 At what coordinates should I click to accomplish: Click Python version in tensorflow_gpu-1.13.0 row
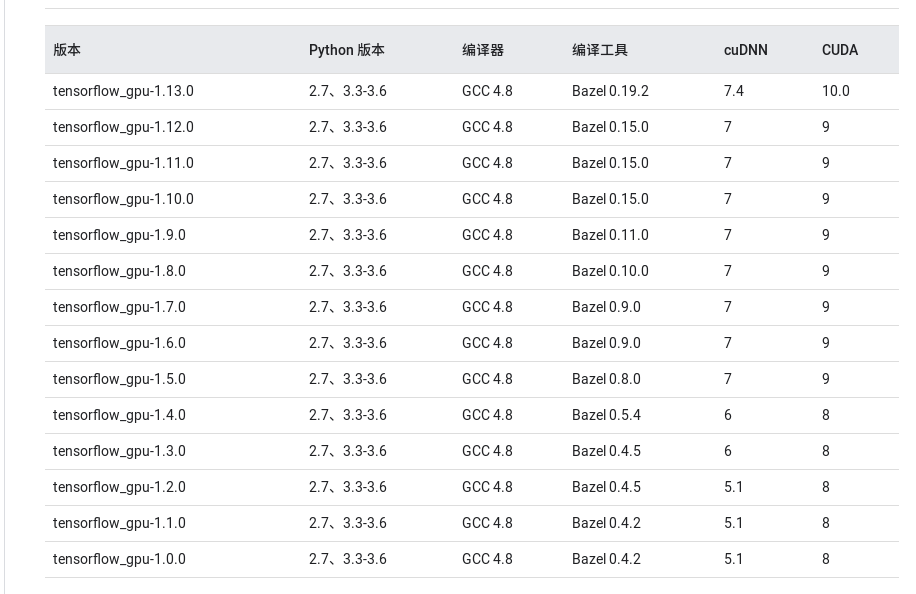click(348, 91)
